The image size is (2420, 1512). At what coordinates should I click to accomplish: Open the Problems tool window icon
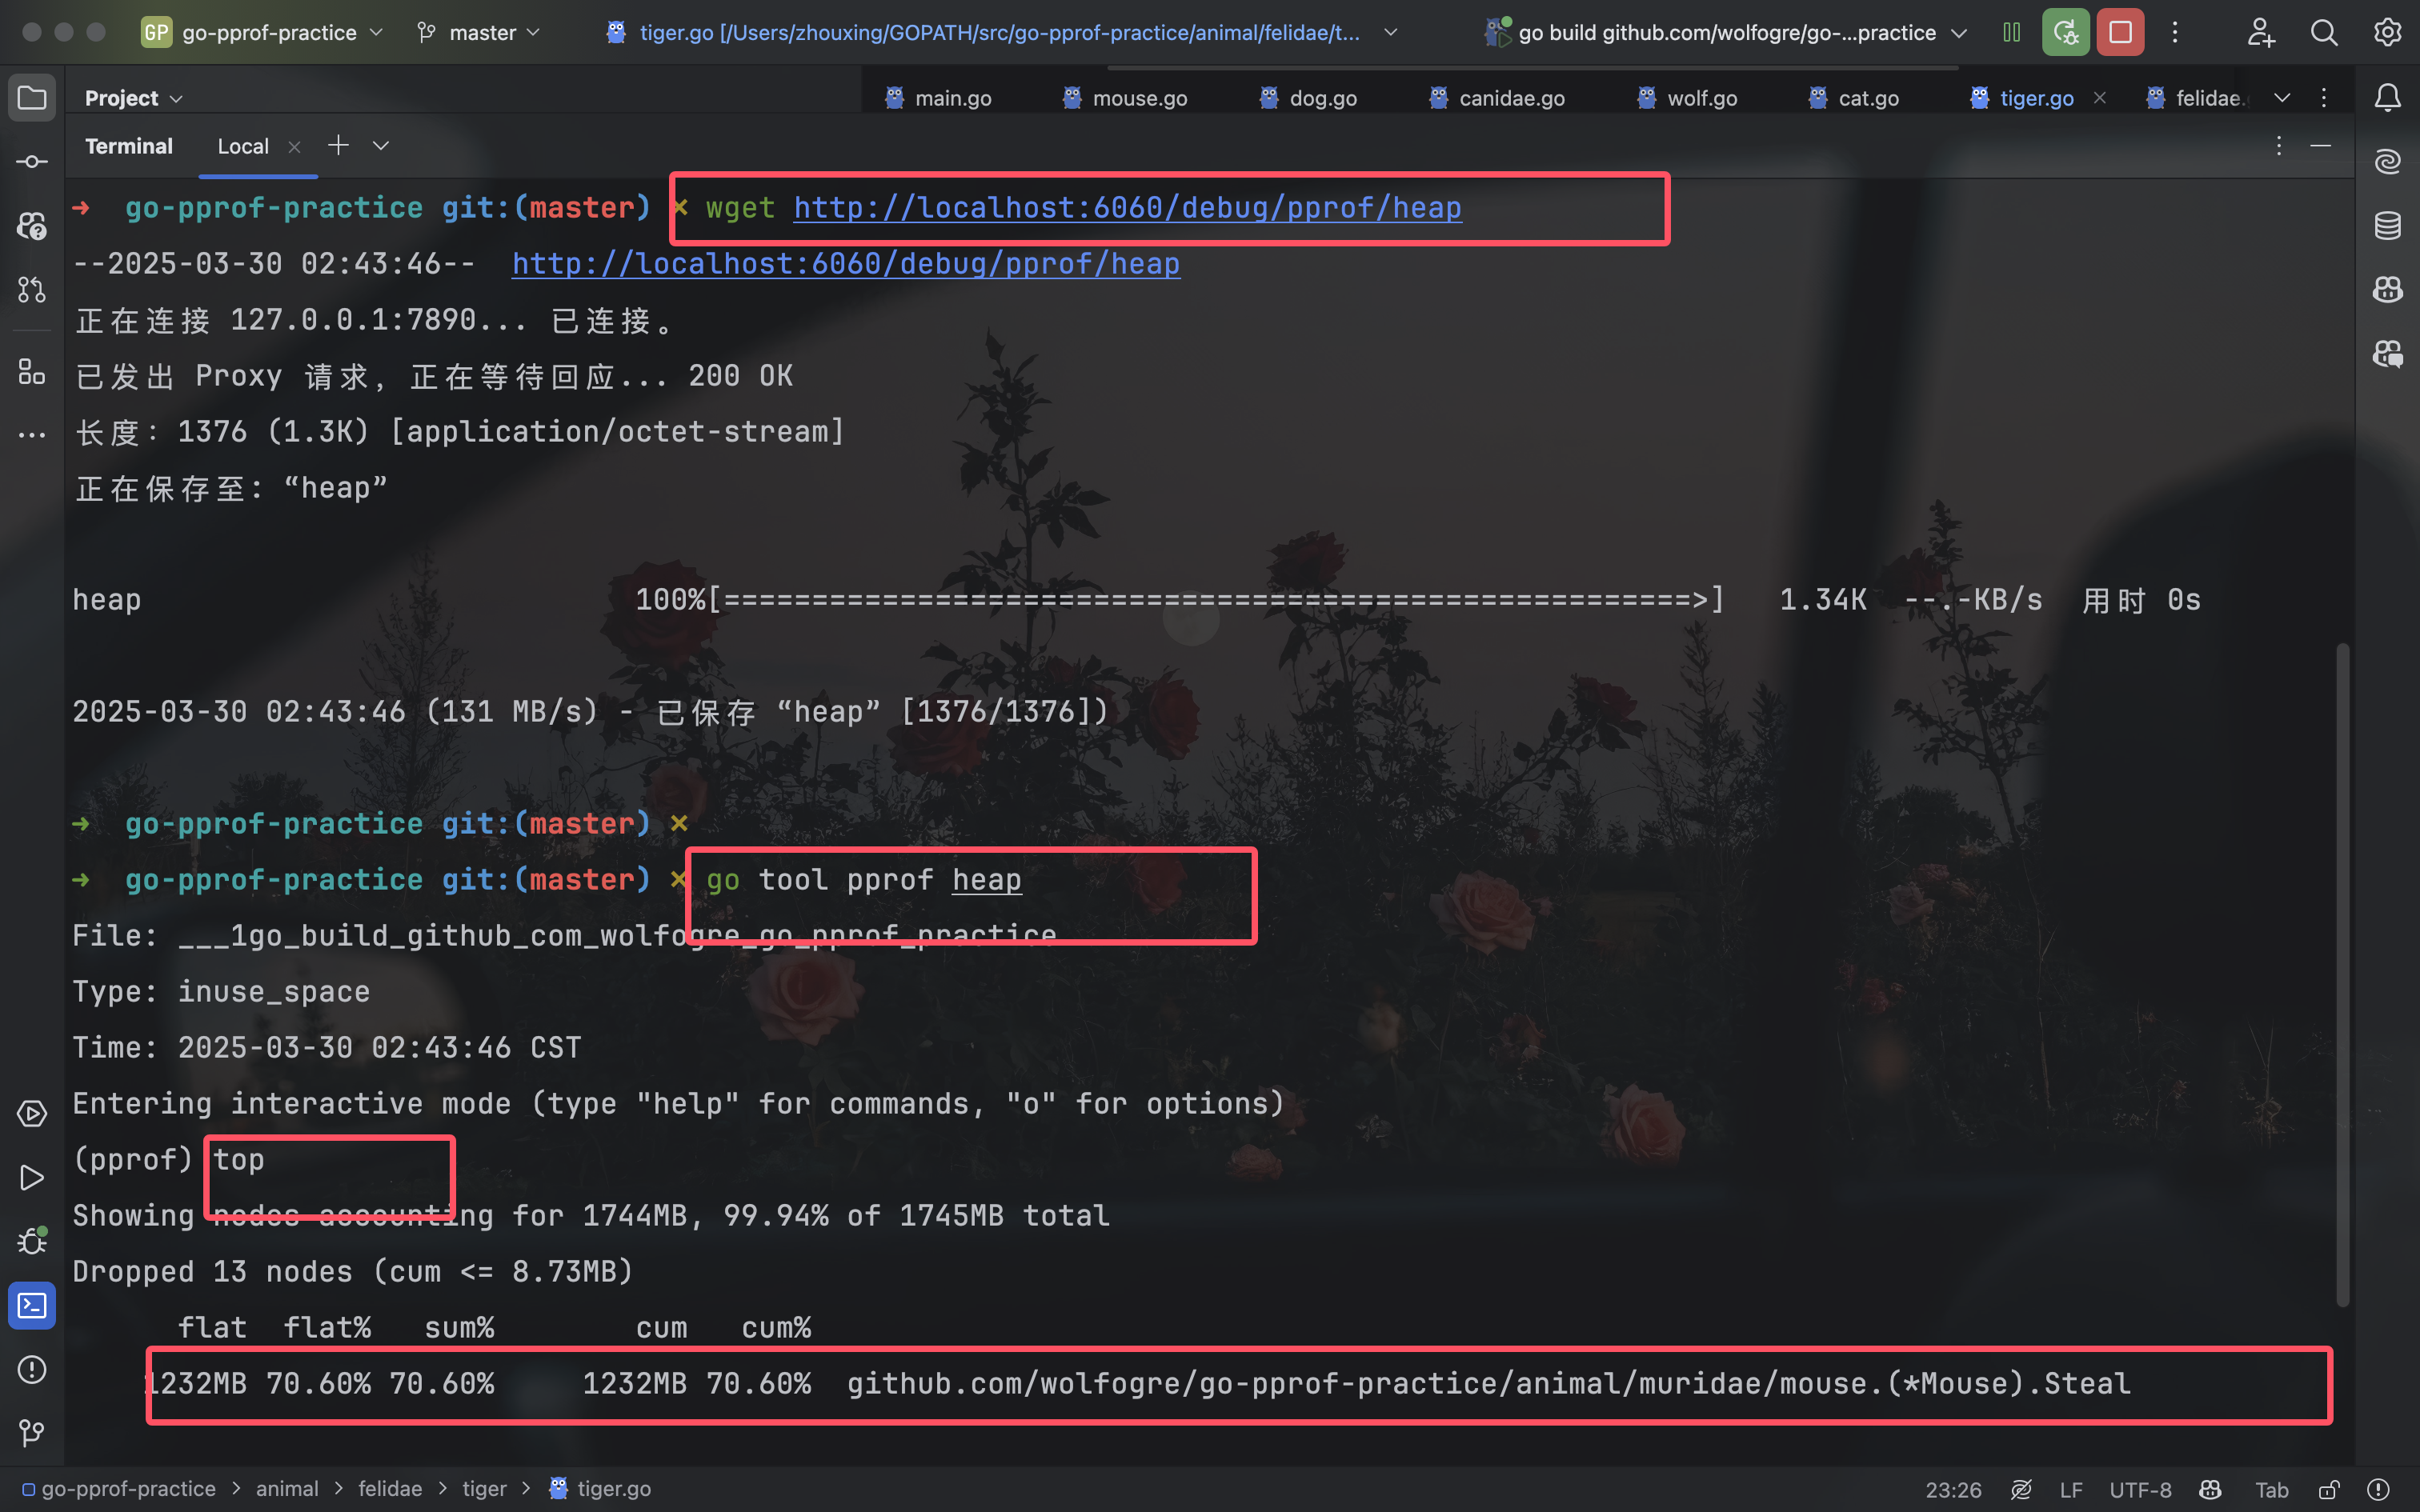(32, 1369)
